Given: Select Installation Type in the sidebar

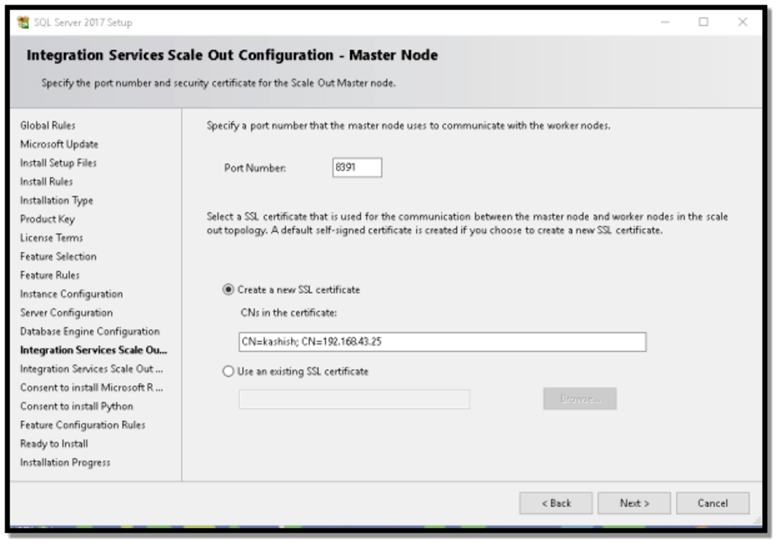Looking at the screenshot, I should (57, 200).
